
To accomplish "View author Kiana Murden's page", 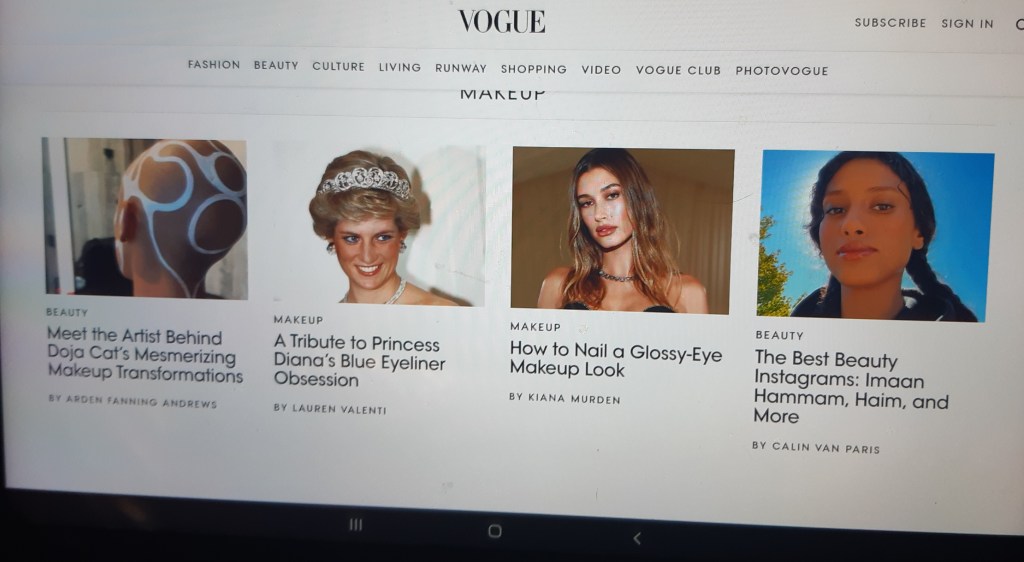I will coord(564,398).
